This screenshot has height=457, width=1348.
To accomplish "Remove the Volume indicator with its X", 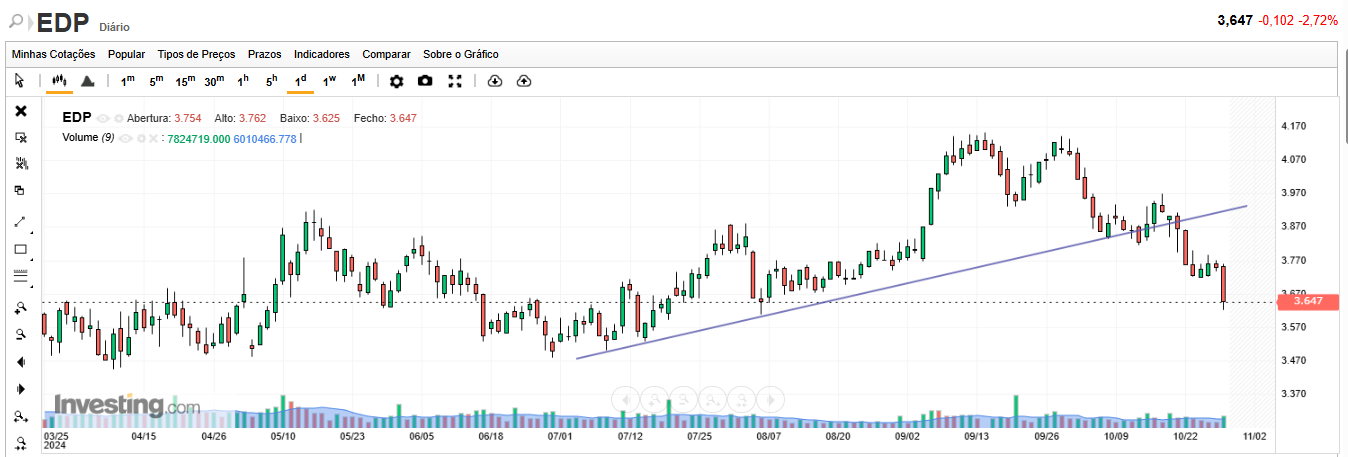I will pyautogui.click(x=153, y=138).
